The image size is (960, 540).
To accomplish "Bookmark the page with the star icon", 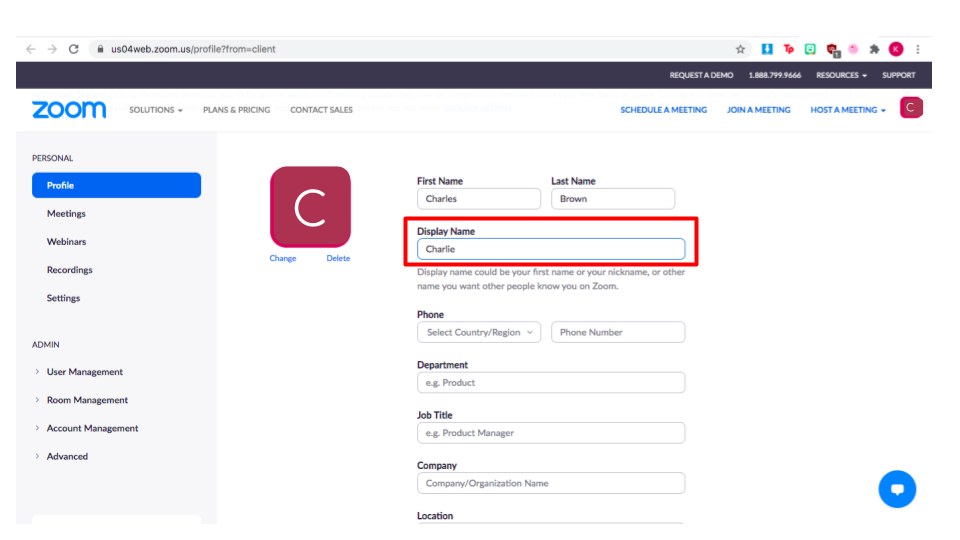I will 740,49.
